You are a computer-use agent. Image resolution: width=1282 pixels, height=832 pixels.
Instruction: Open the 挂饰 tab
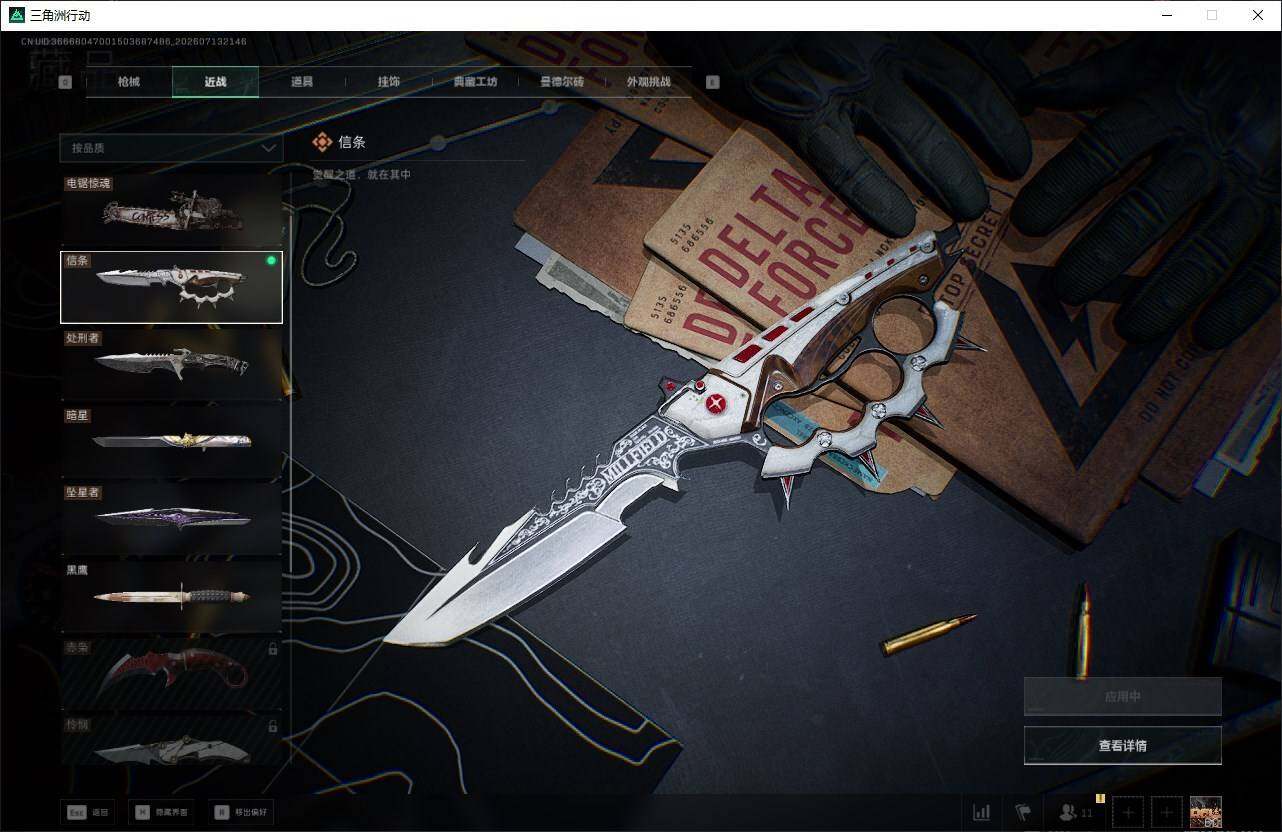tap(388, 82)
